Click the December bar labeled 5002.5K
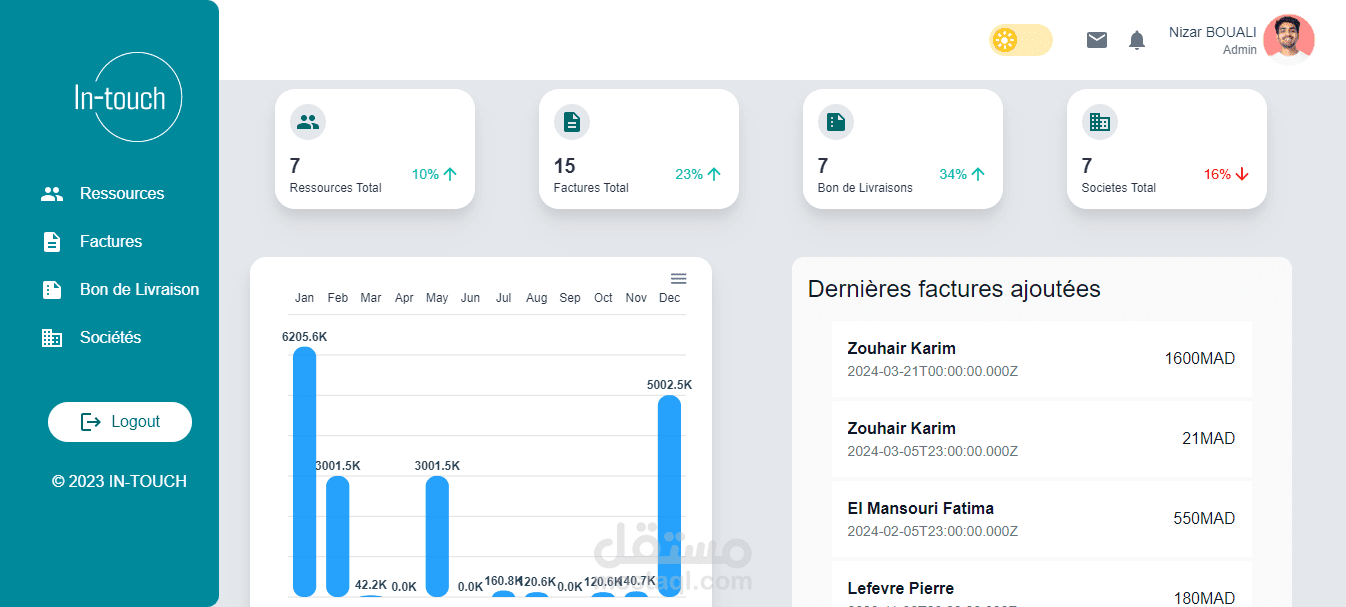Viewport: 1346px width, 607px height. point(670,496)
